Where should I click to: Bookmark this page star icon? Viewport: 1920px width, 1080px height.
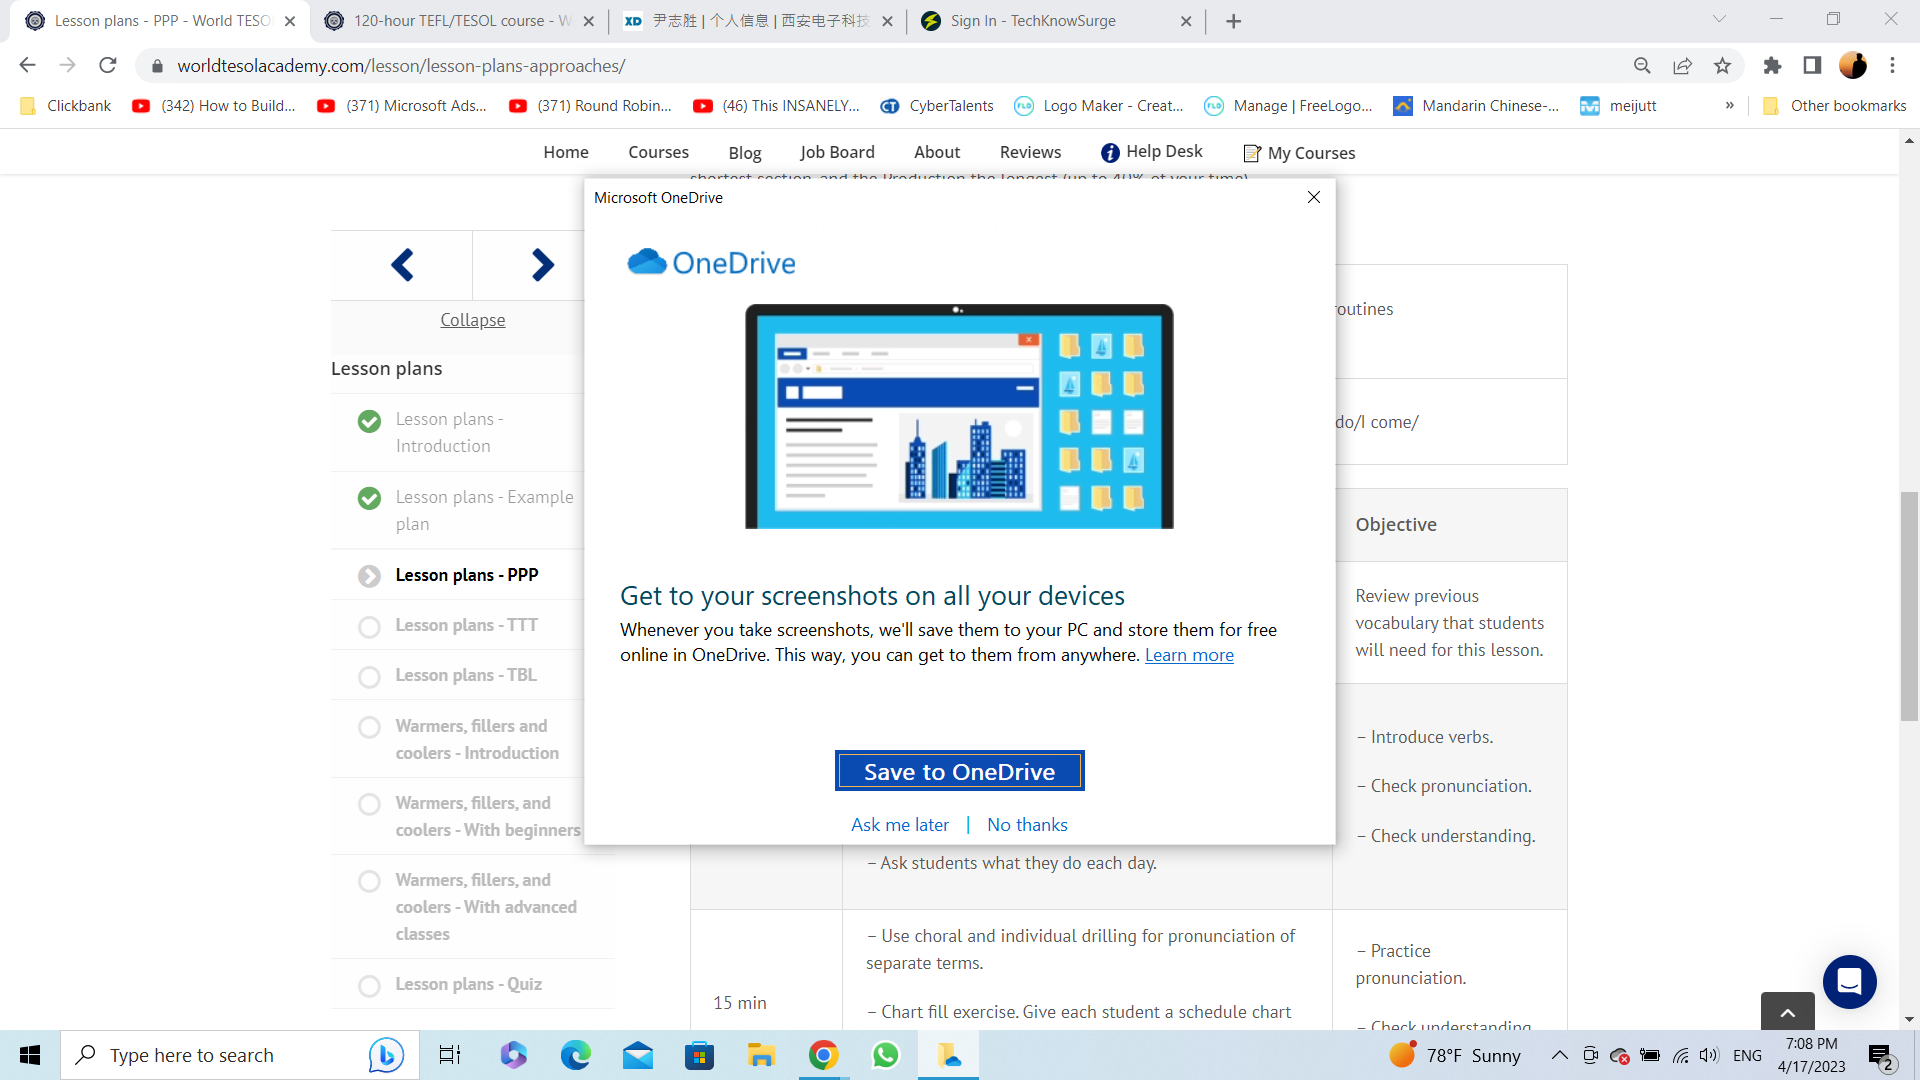[x=1722, y=65]
